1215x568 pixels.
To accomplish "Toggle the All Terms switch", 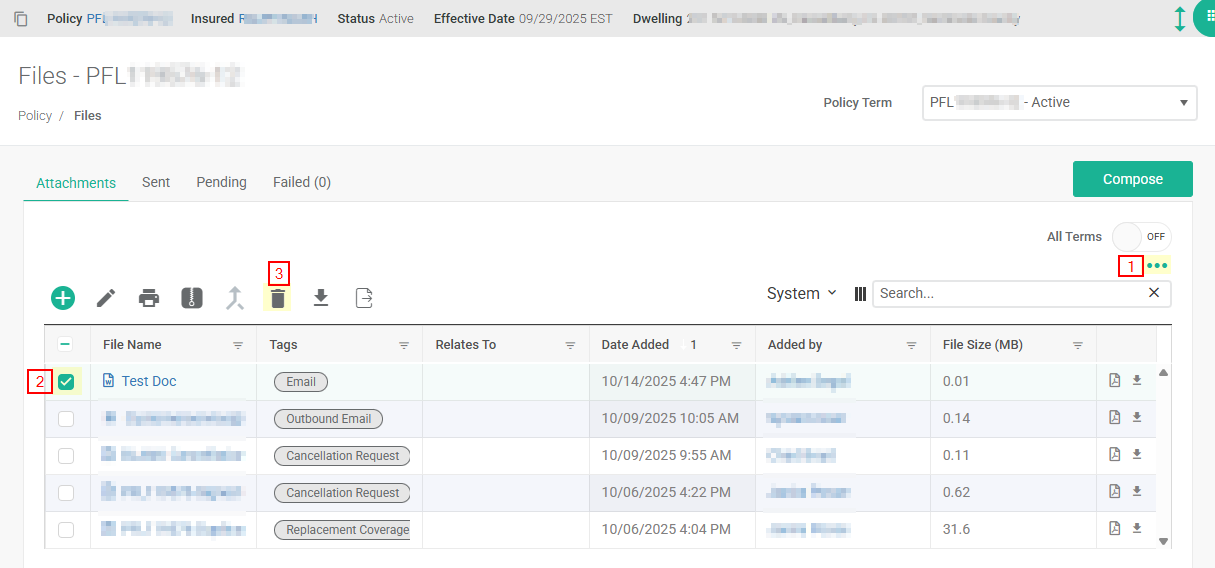I will click(1141, 237).
